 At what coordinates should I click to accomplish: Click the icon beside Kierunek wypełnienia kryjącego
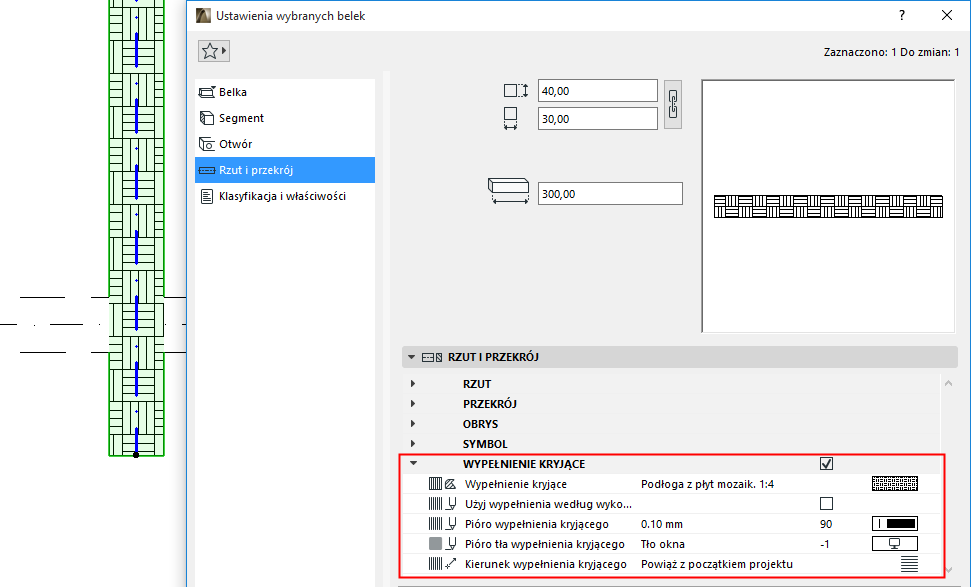pos(442,563)
